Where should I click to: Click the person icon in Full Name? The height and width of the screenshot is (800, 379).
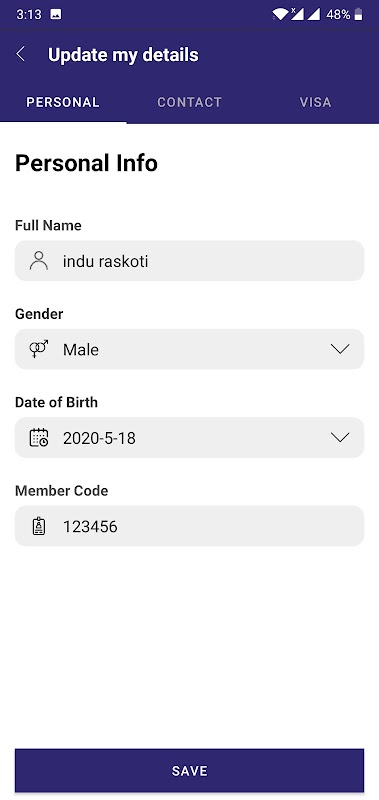click(x=39, y=261)
